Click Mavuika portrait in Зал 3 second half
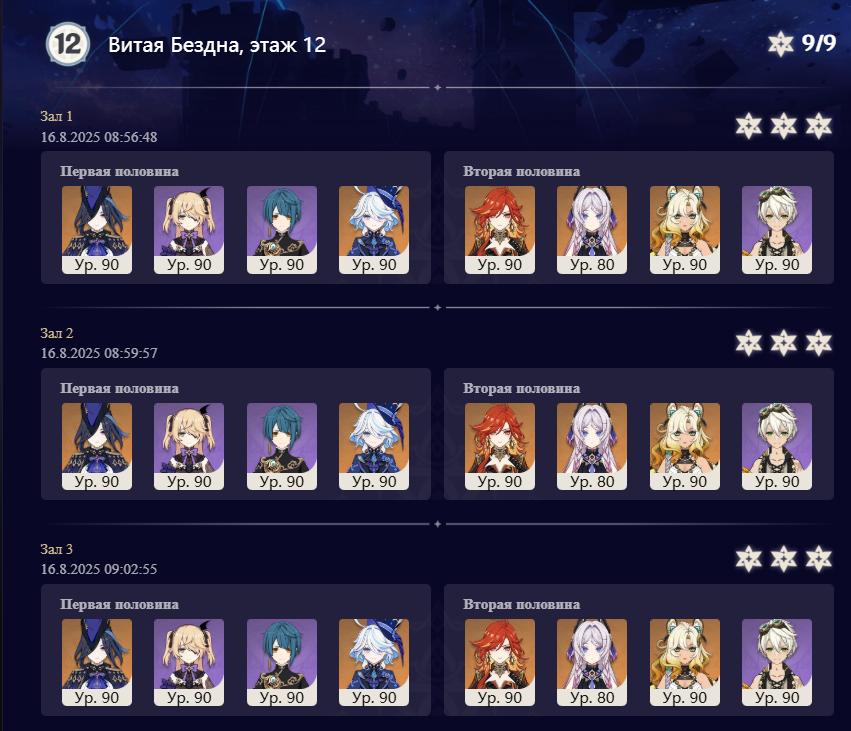Screen dimensions: 851x731 [x=500, y=662]
